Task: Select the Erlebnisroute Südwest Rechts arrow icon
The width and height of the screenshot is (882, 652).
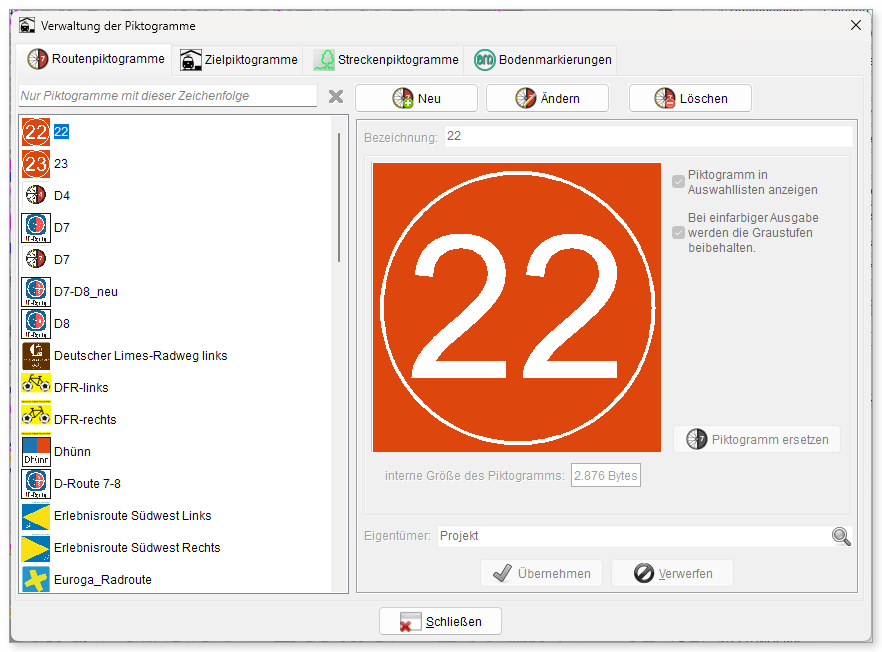Action: click(x=36, y=548)
